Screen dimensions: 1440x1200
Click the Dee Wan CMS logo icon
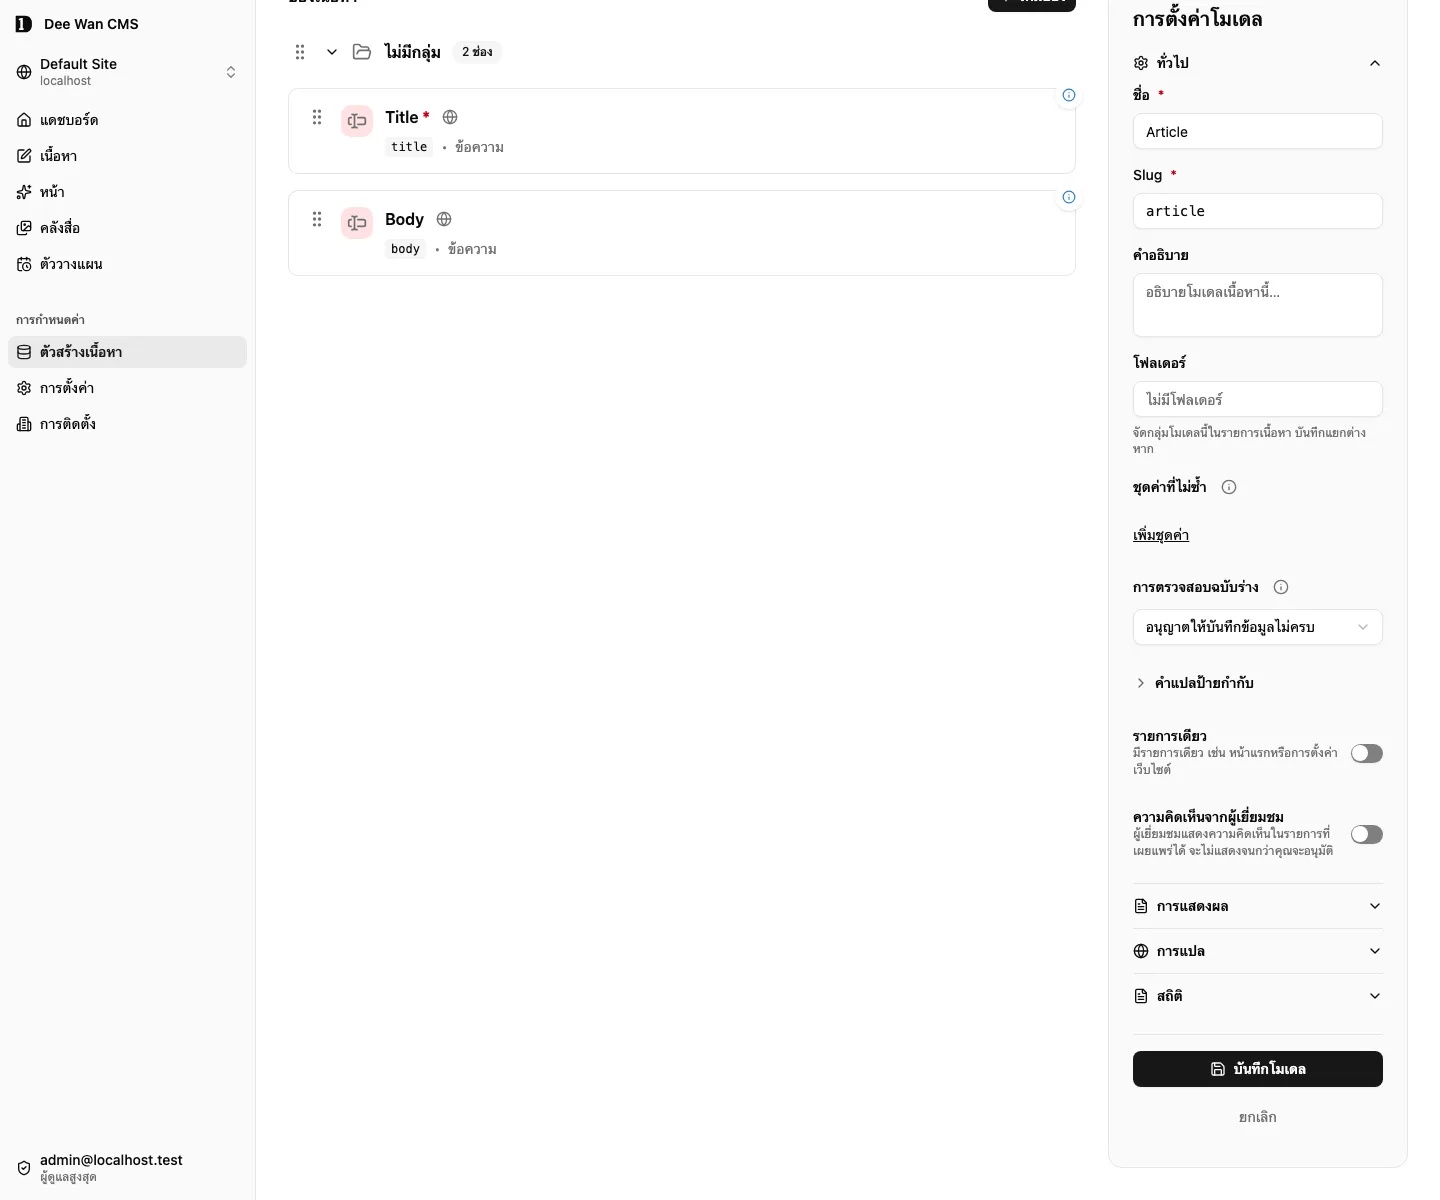tap(24, 24)
